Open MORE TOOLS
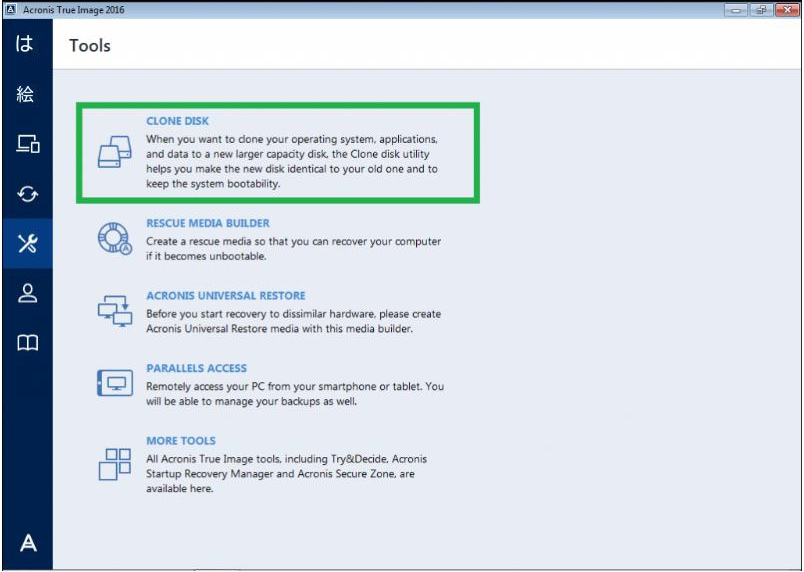This screenshot has height=572, width=804. (181, 441)
